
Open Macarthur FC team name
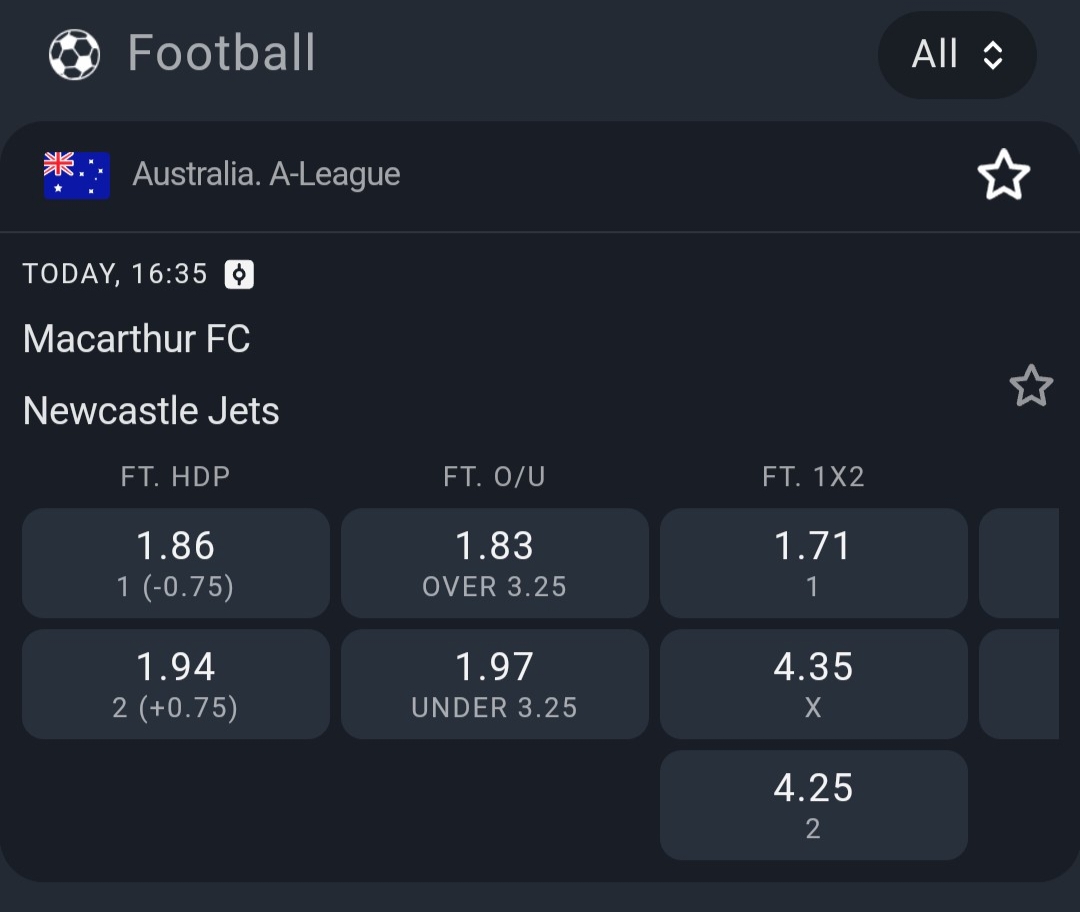click(137, 339)
